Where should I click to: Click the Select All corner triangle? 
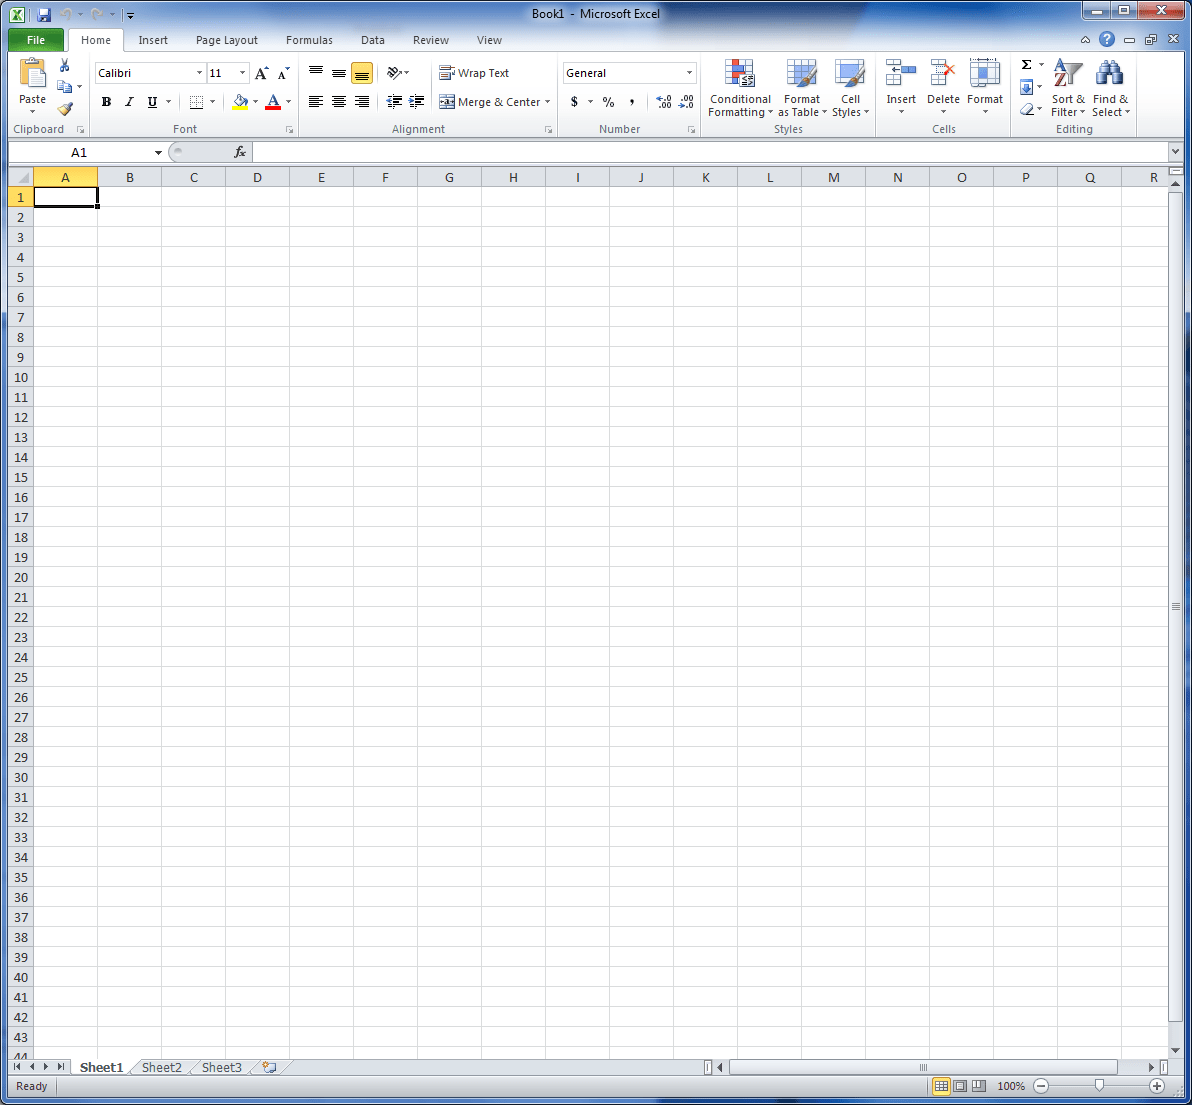(x=21, y=177)
